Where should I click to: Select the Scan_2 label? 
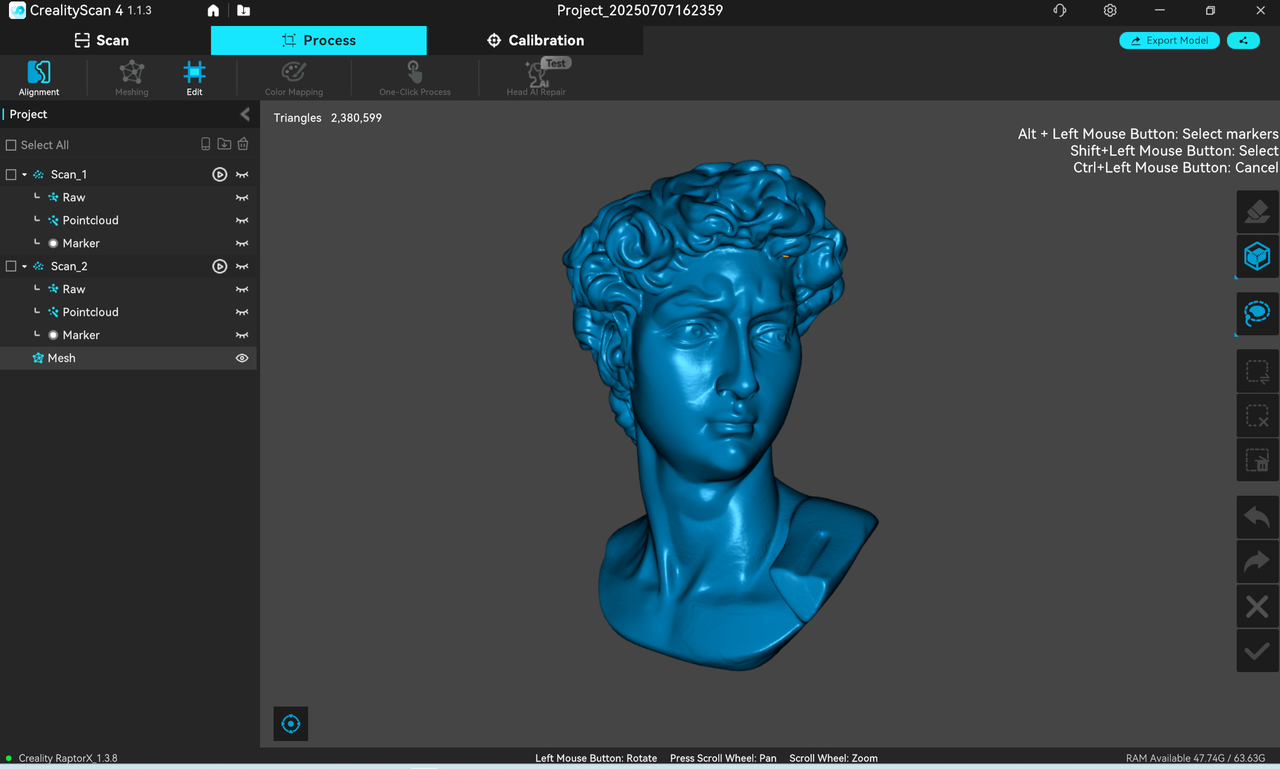pyautogui.click(x=69, y=266)
